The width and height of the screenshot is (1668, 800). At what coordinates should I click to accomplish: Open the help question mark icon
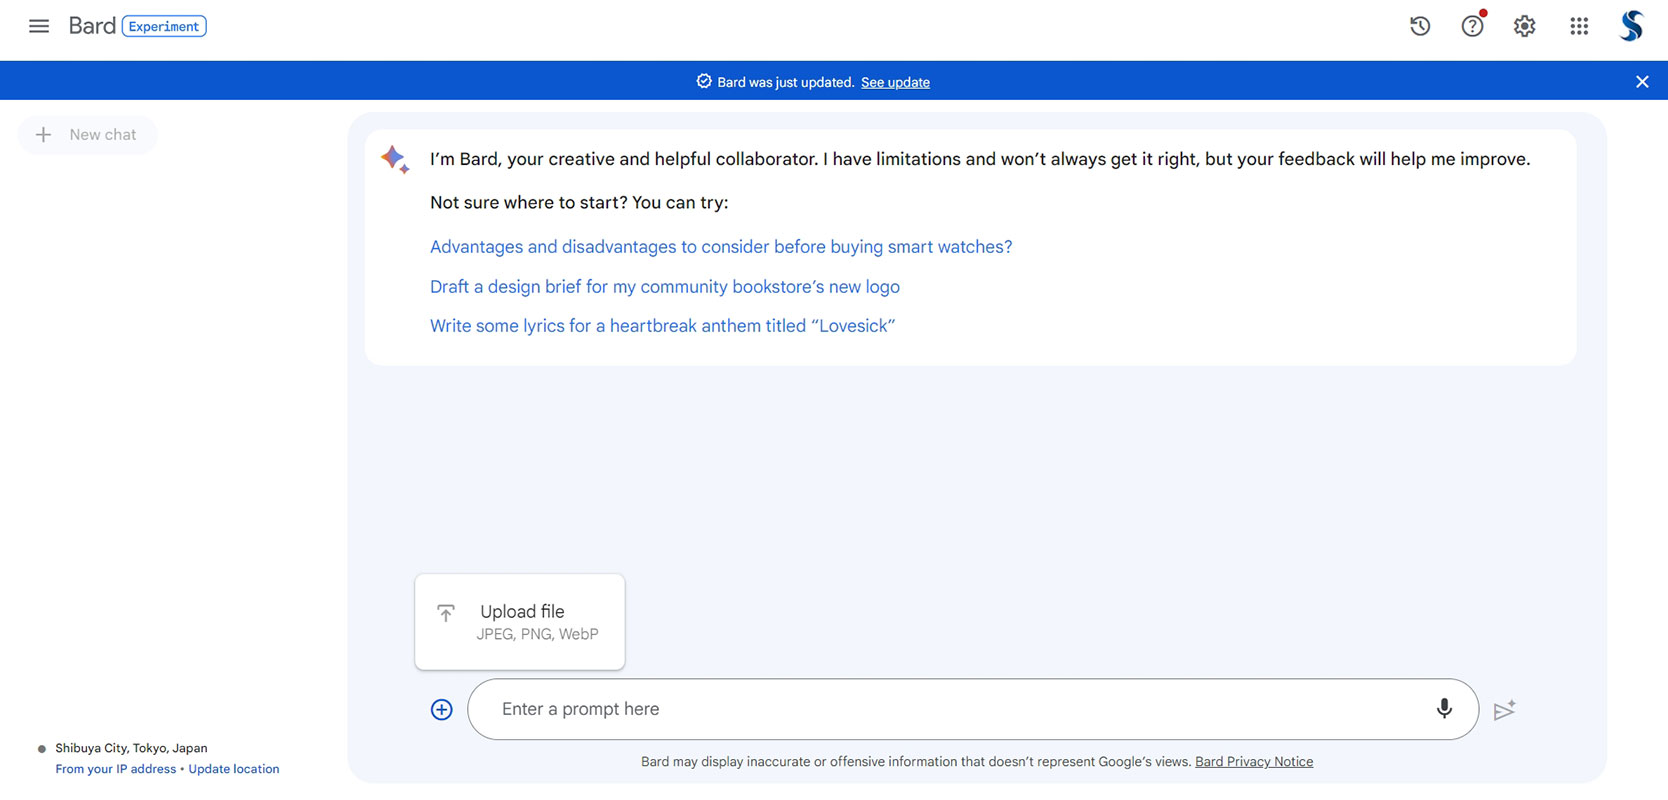click(x=1472, y=26)
